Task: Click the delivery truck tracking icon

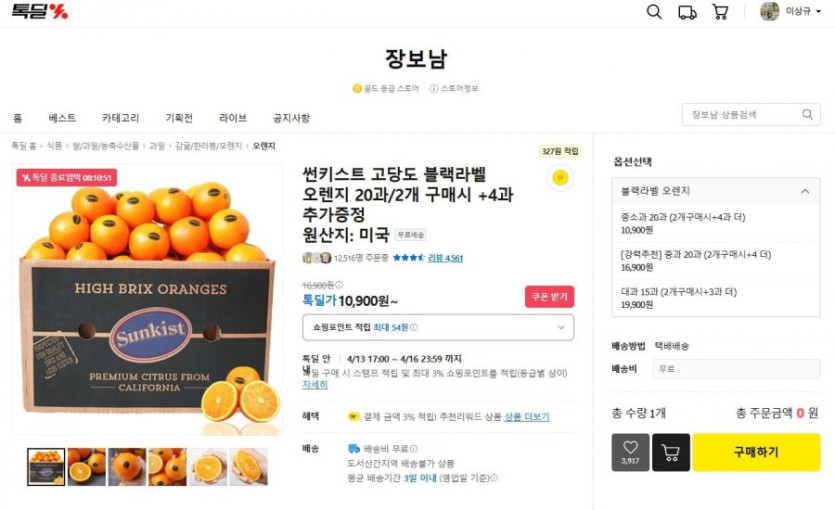Action: 687,12
